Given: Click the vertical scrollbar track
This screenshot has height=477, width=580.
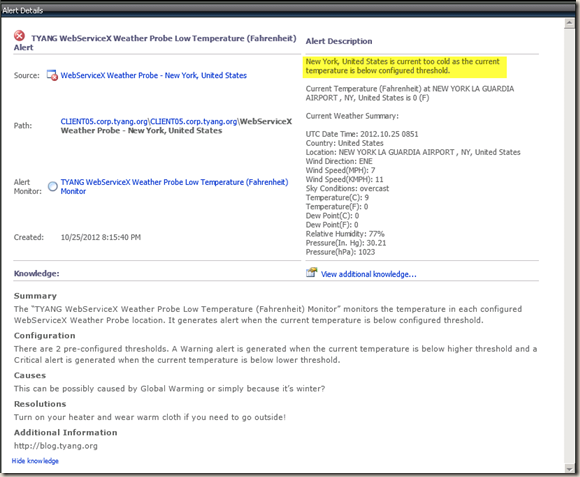Looking at the screenshot, I should tap(569, 246).
